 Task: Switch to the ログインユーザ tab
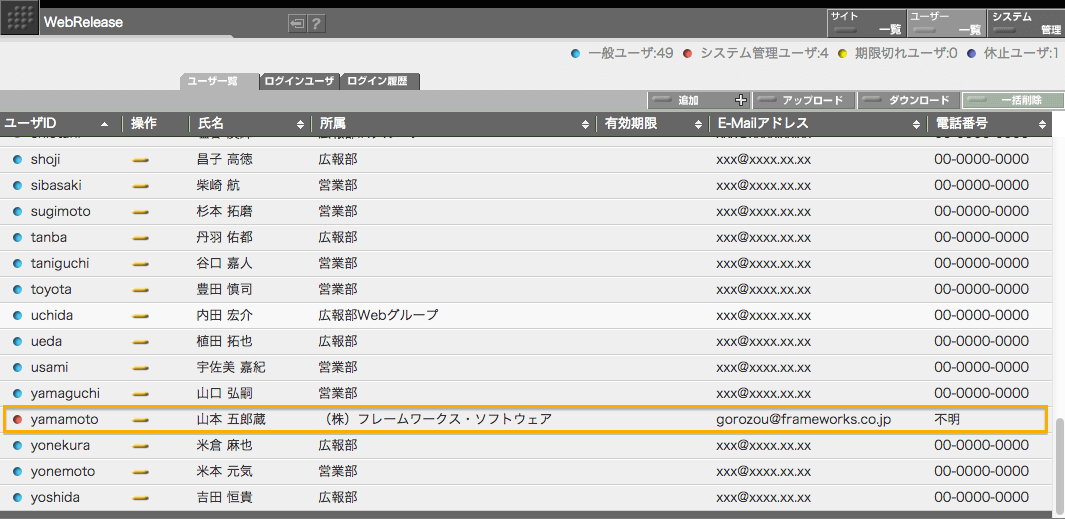point(299,81)
